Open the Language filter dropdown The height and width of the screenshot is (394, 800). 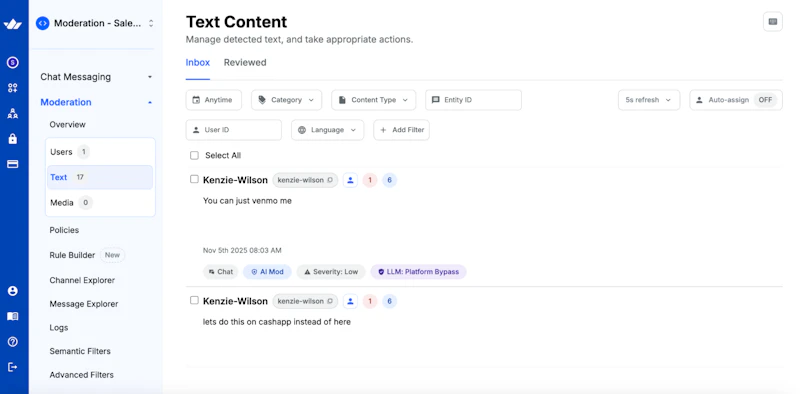328,130
